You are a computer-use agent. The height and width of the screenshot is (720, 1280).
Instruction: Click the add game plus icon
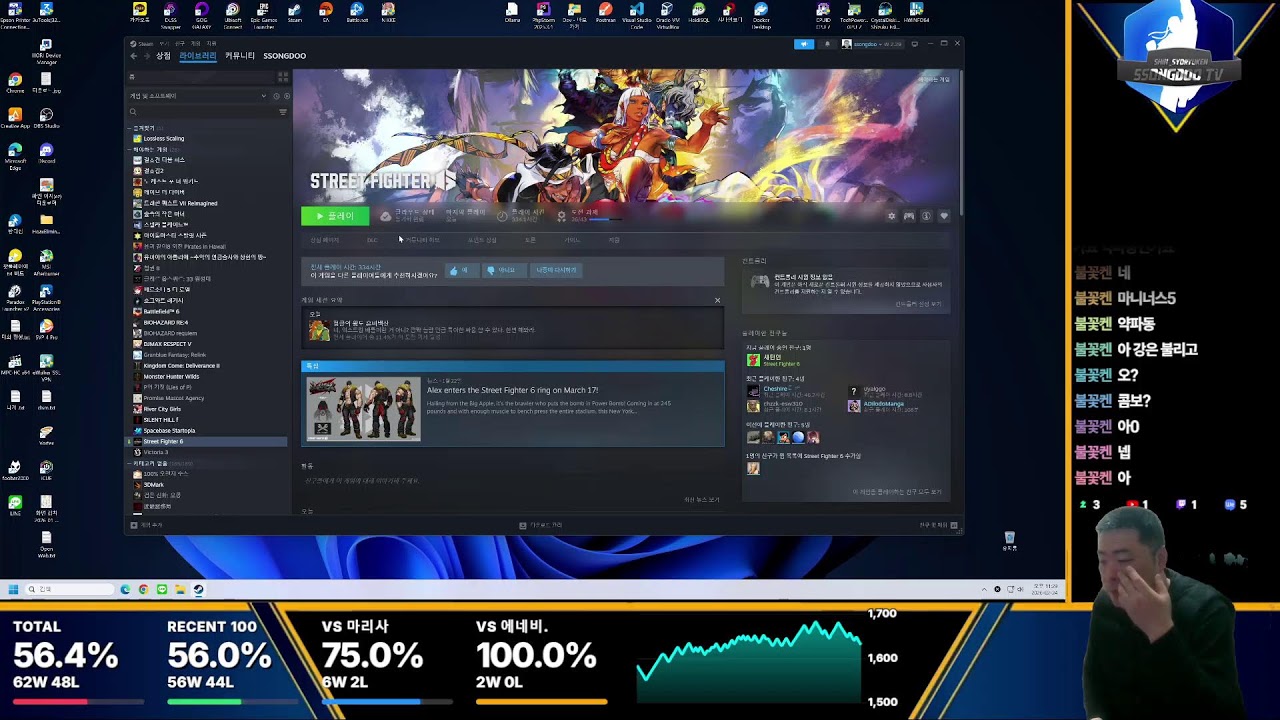click(x=133, y=525)
